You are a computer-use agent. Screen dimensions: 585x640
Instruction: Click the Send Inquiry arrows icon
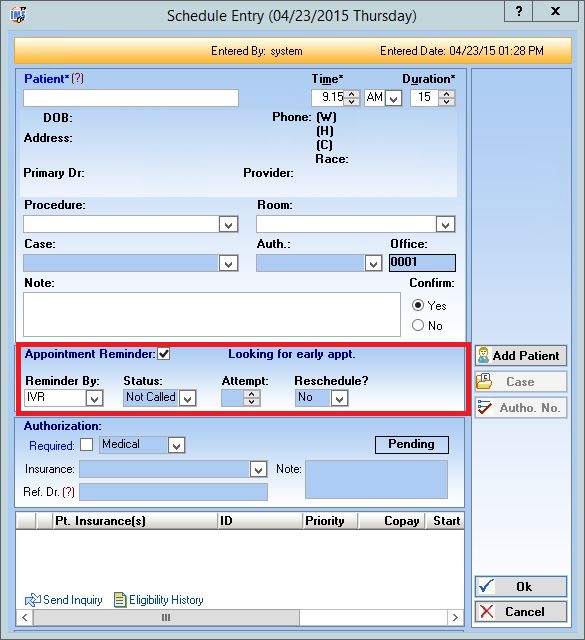(32, 600)
